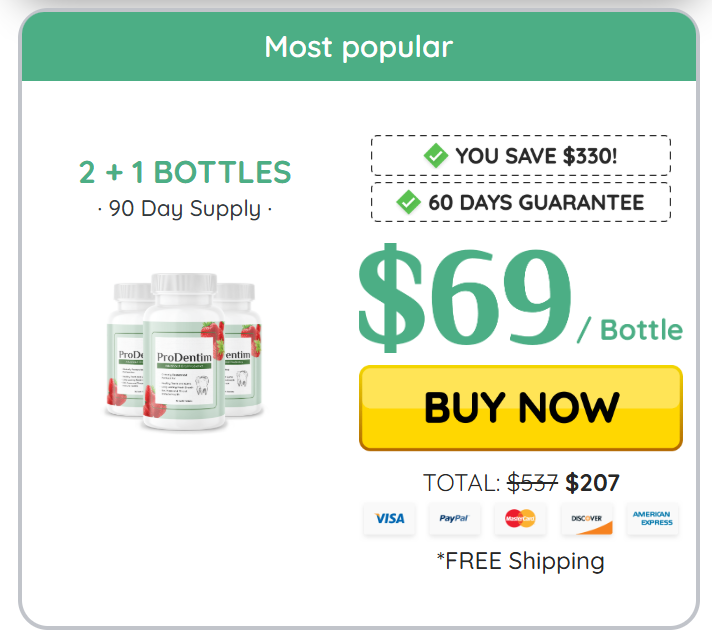Viewport: 712px width, 643px height.
Task: Click the PayPal payment icon
Action: tap(455, 518)
